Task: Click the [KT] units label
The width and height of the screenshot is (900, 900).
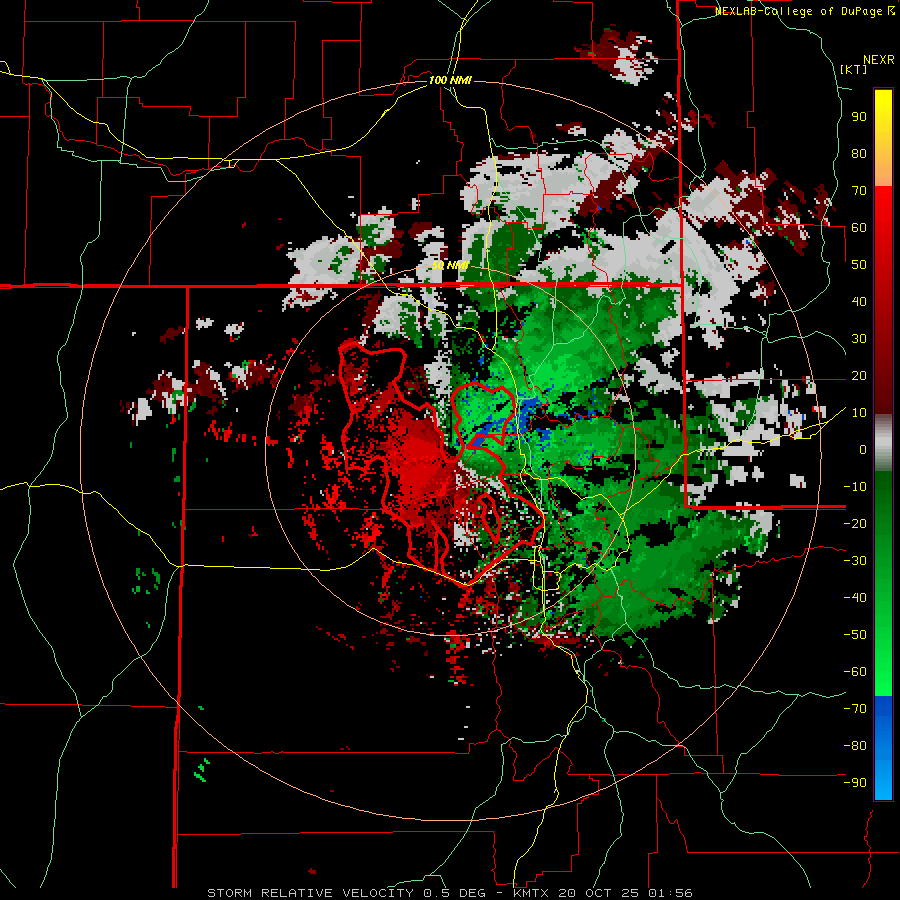Action: pos(854,69)
